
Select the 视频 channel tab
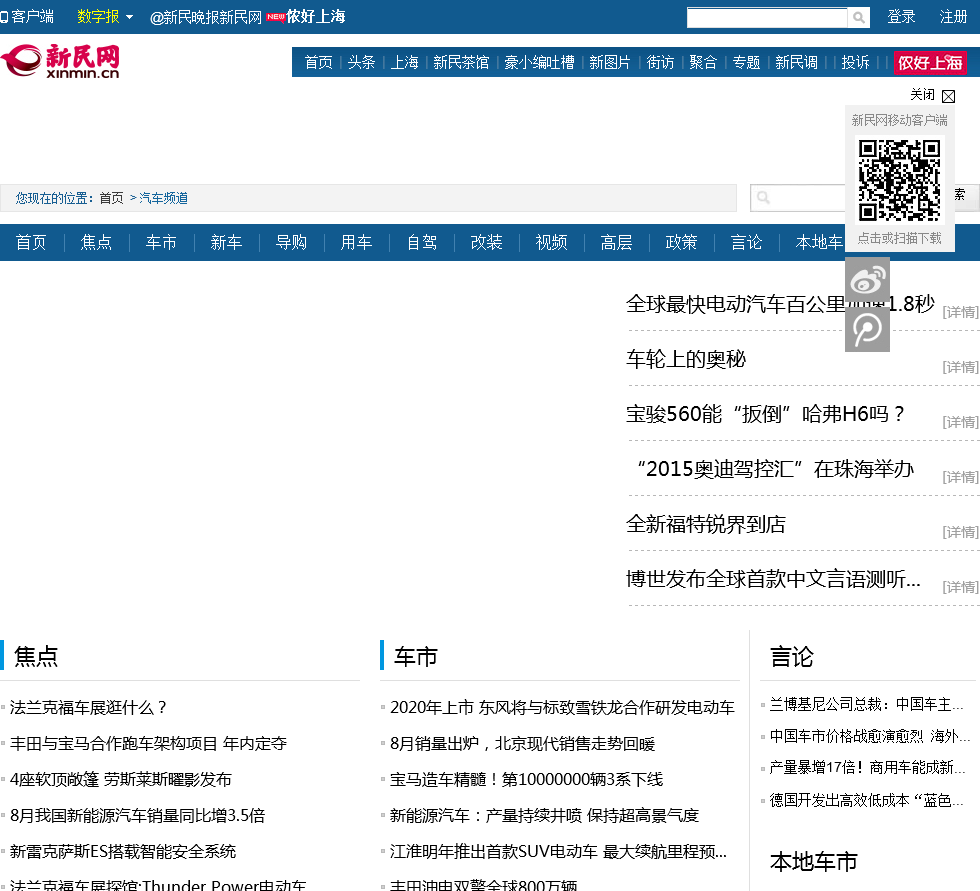coord(551,242)
